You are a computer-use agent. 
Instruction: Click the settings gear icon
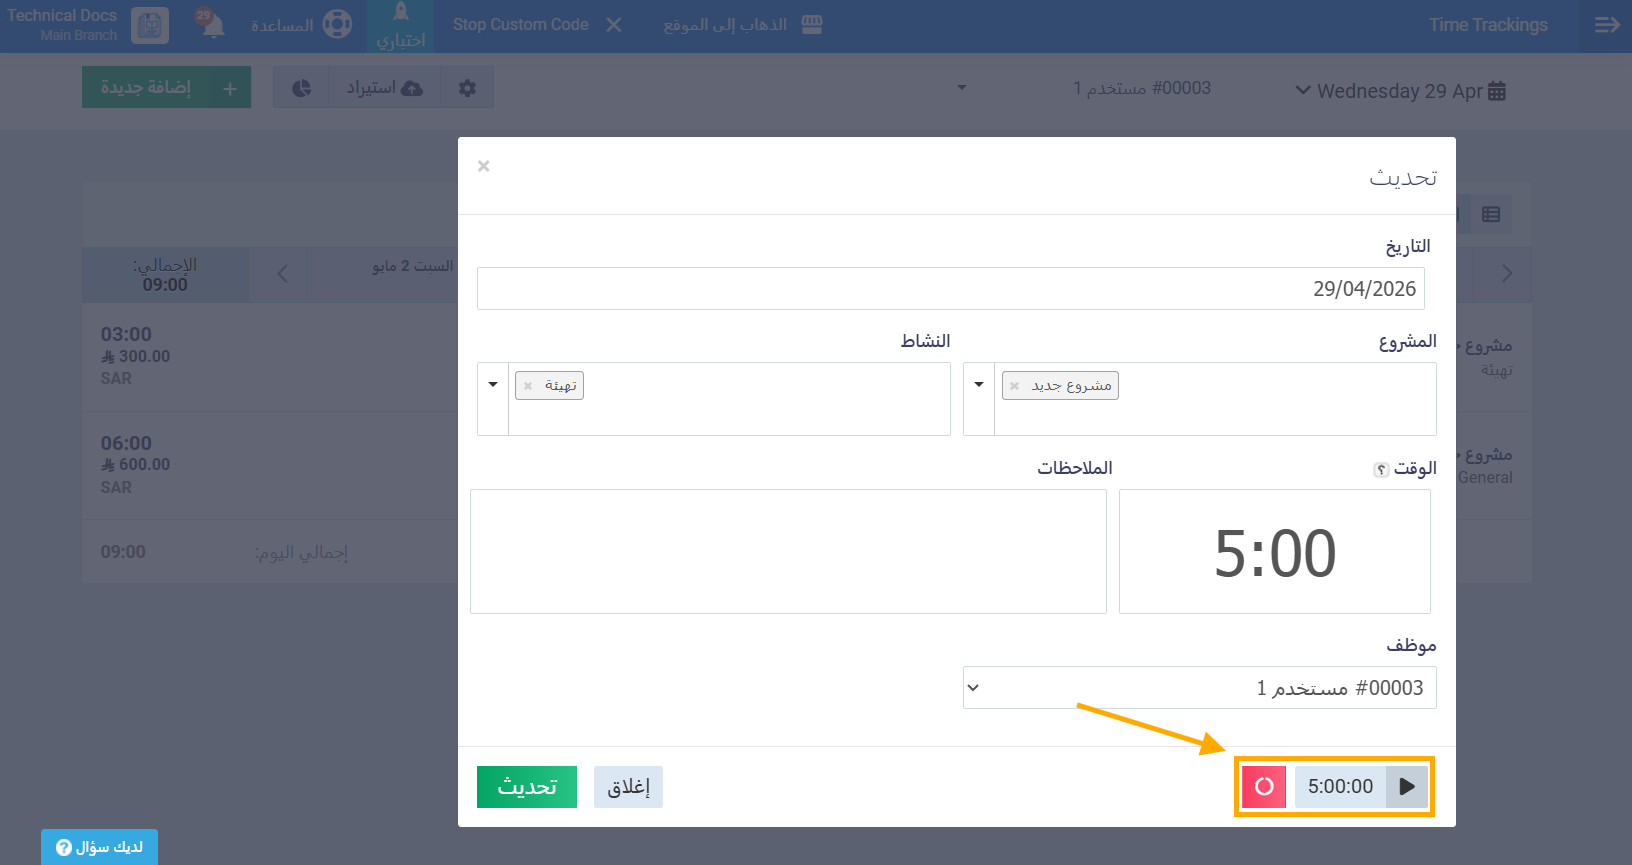coord(467,88)
